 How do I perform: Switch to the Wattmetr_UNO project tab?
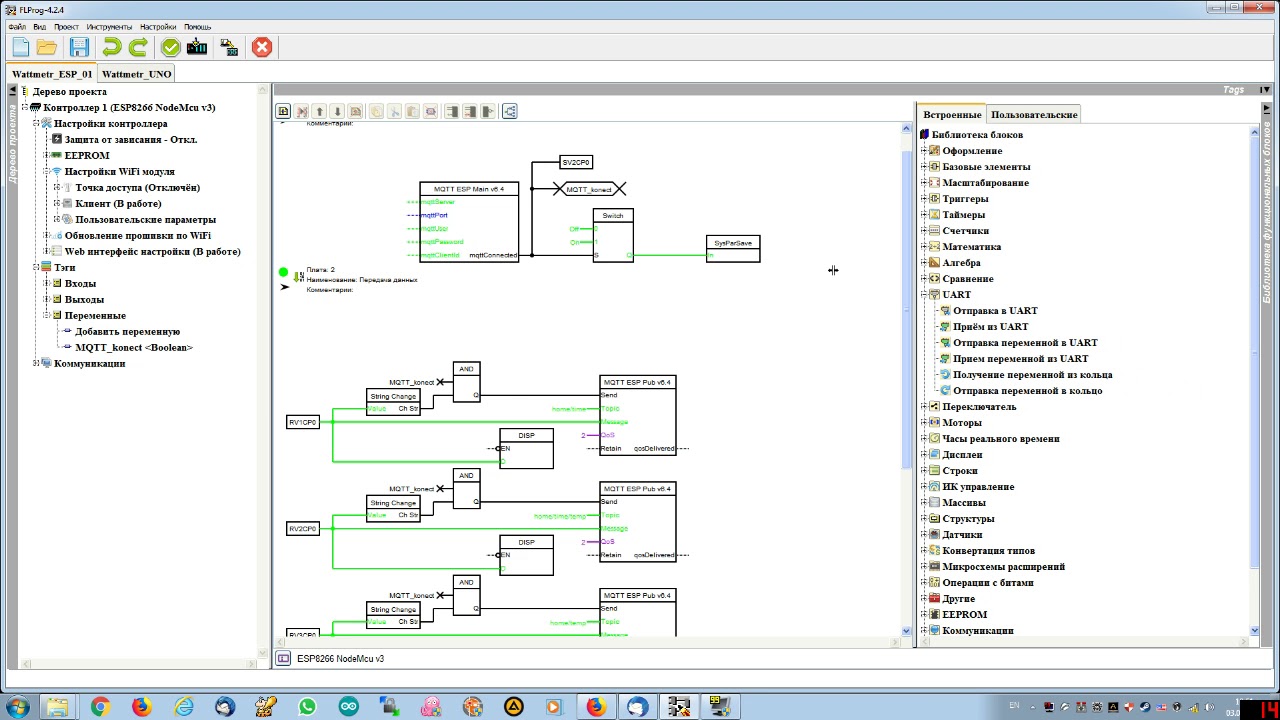tap(136, 74)
